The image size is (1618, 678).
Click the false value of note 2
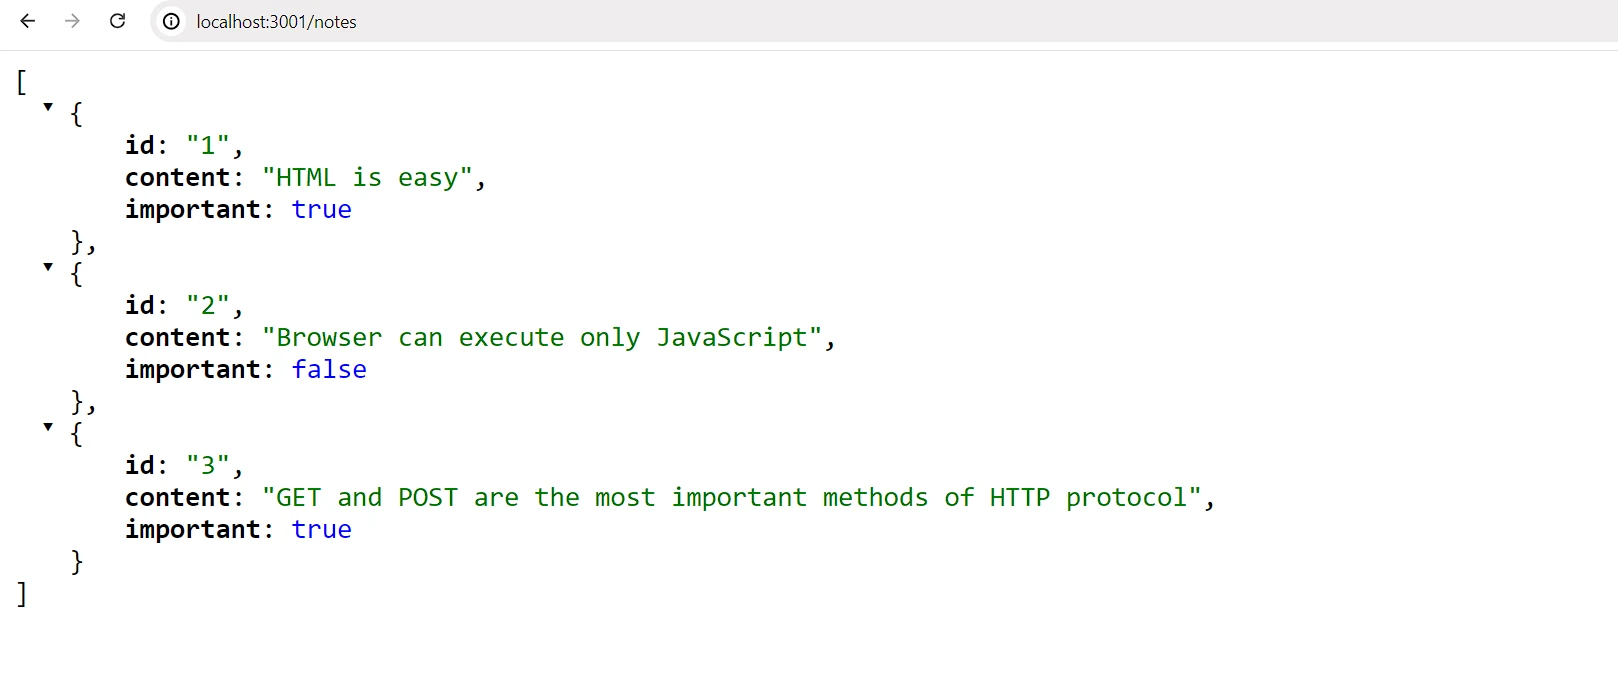pos(329,370)
